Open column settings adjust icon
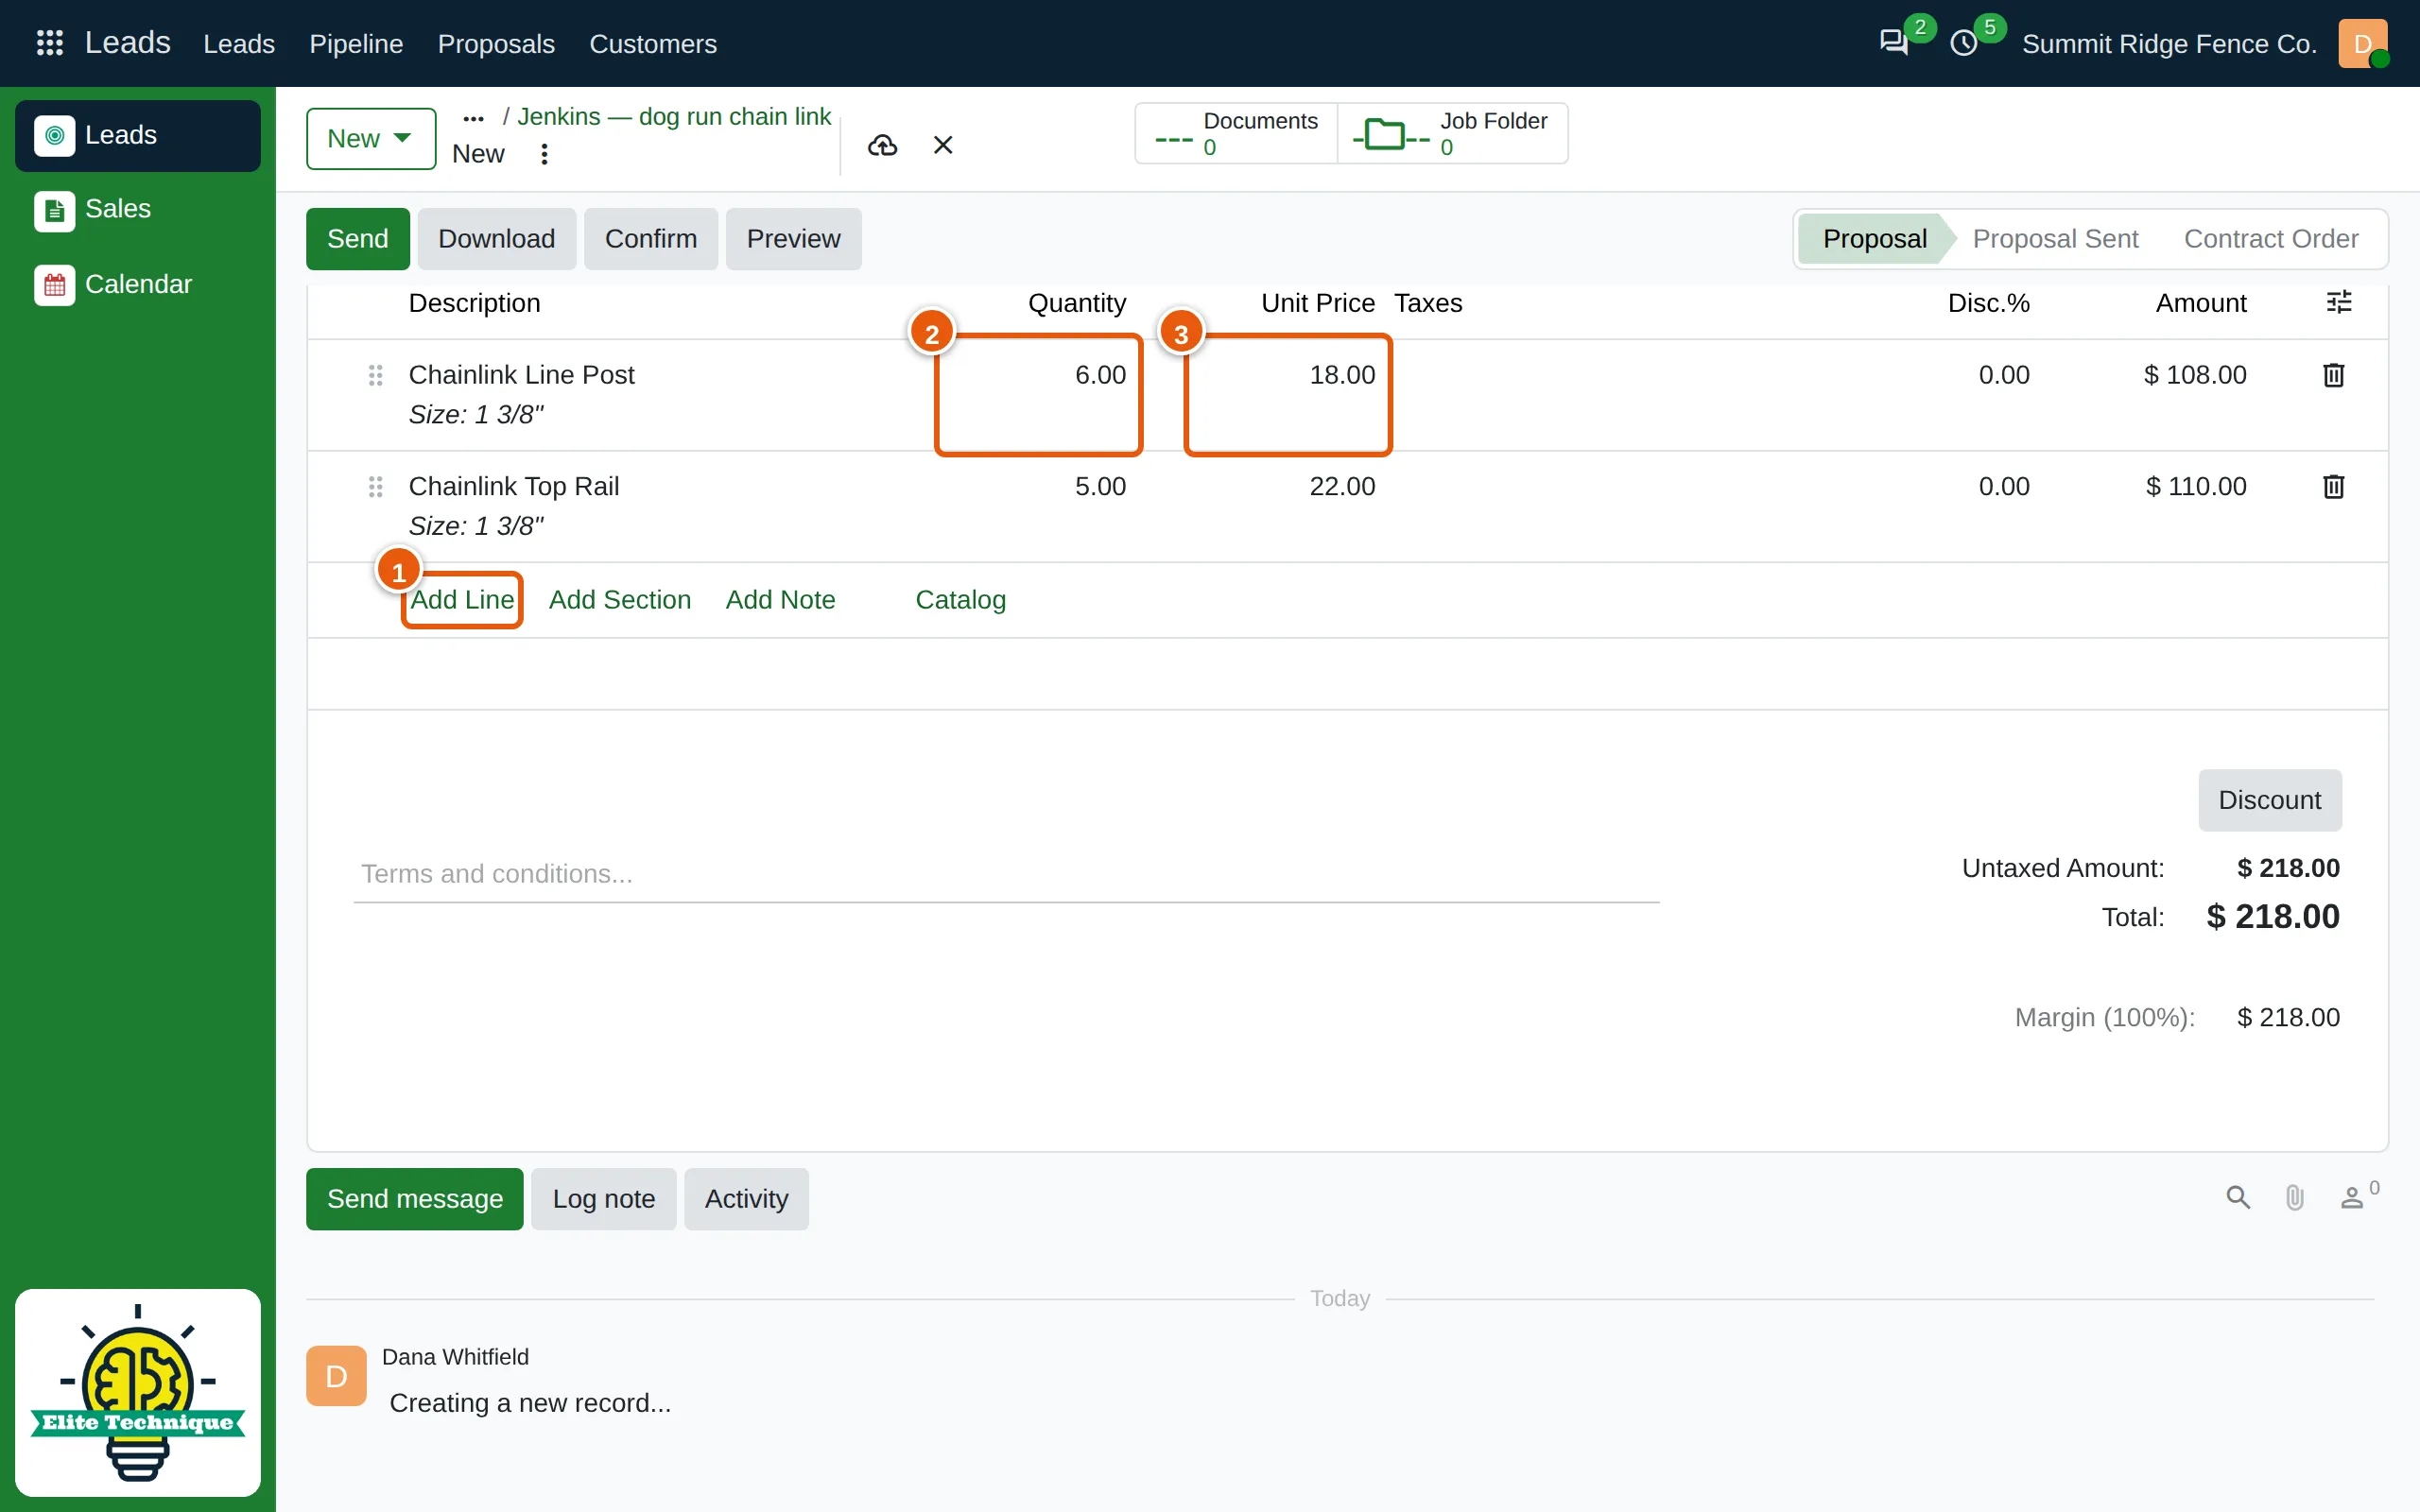Screen dimensions: 2420x1512 coord(2339,302)
